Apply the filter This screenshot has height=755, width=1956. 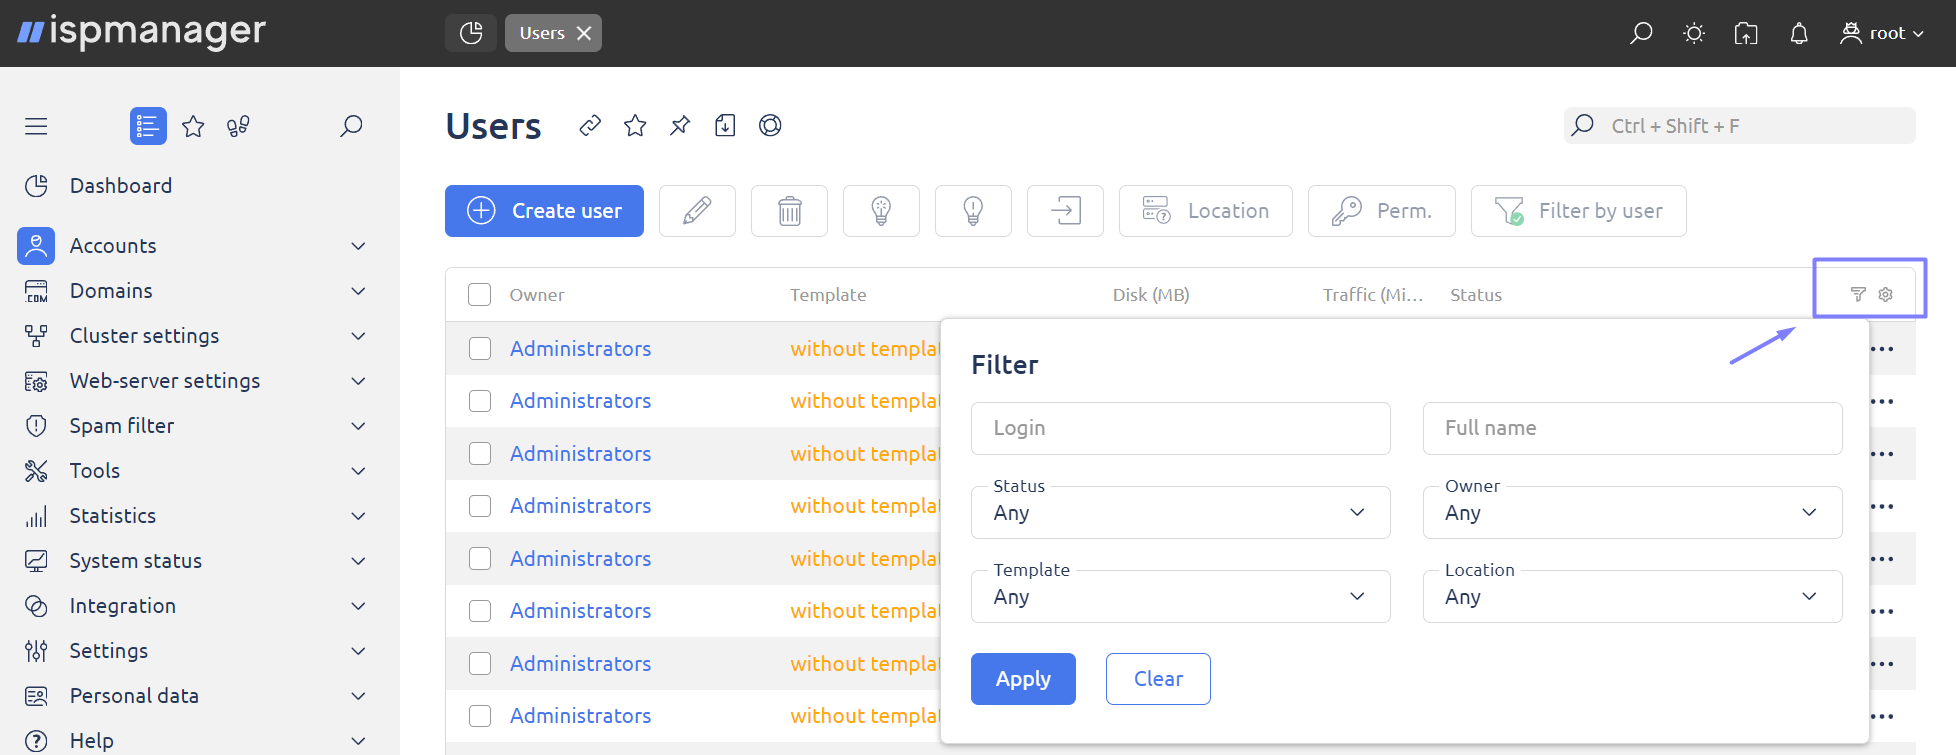1023,679
